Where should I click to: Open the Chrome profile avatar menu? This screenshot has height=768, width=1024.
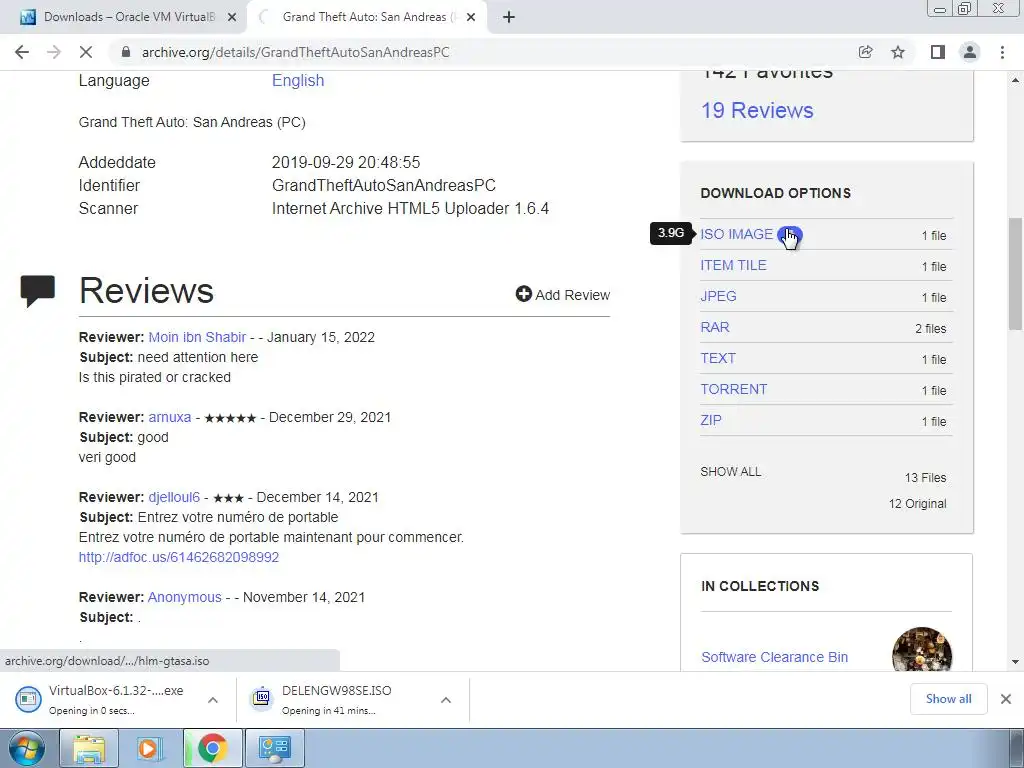[x=970, y=52]
